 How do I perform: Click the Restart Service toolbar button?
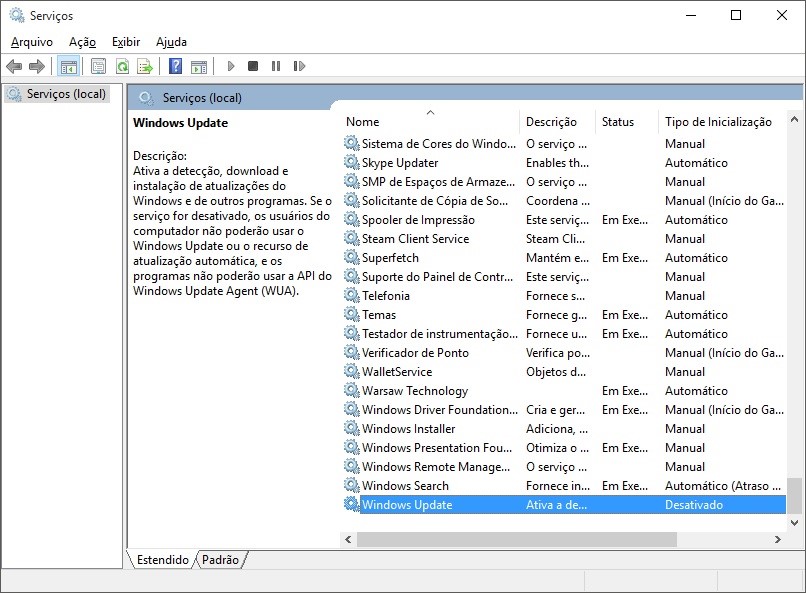tap(299, 67)
